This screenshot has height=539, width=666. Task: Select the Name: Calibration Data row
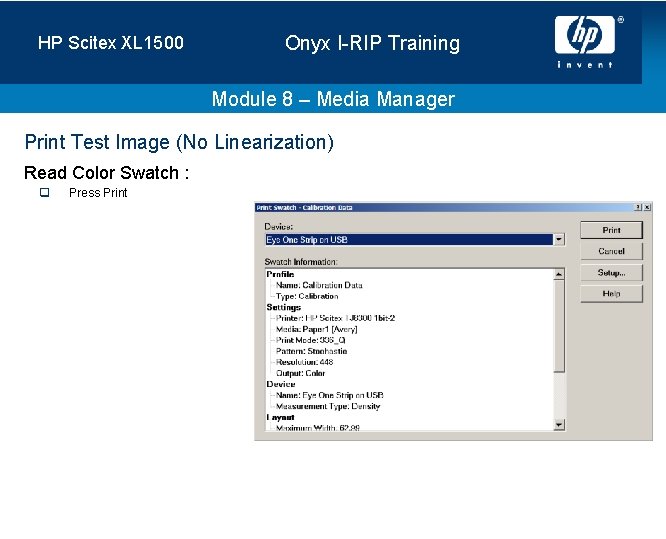319,285
